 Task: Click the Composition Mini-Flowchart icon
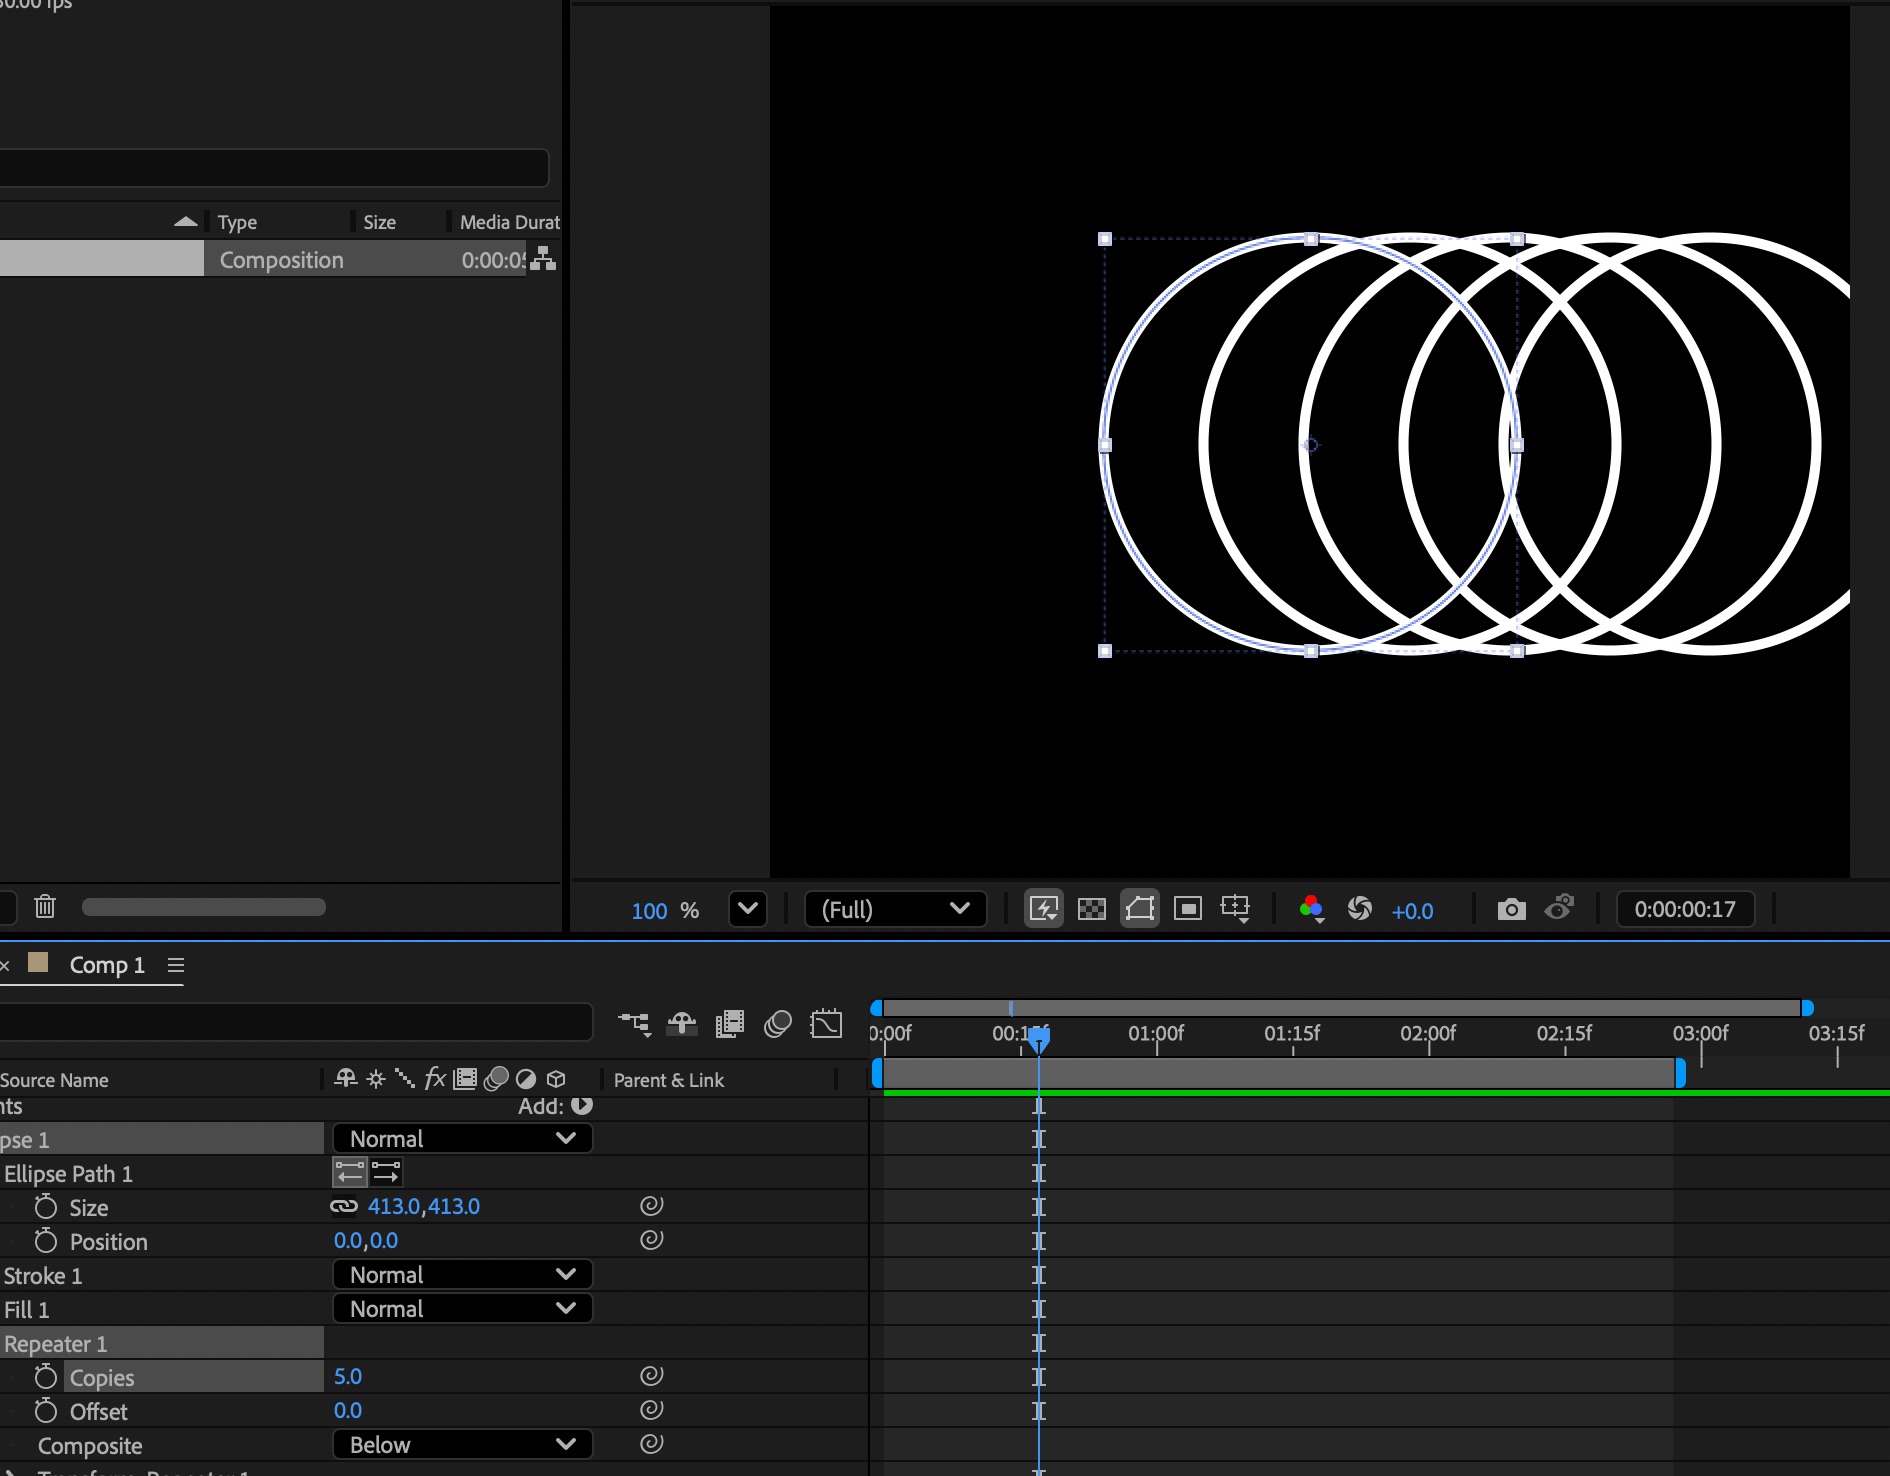(634, 1024)
